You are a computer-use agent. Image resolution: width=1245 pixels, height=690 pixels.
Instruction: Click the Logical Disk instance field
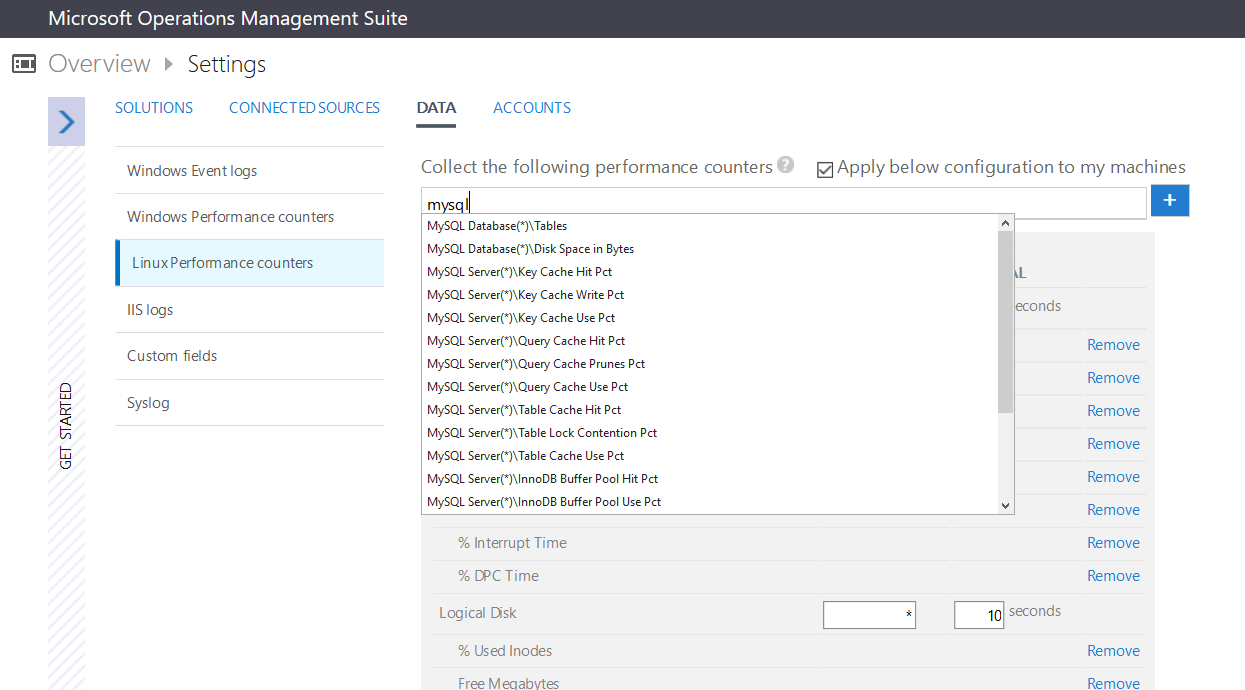[x=869, y=615]
